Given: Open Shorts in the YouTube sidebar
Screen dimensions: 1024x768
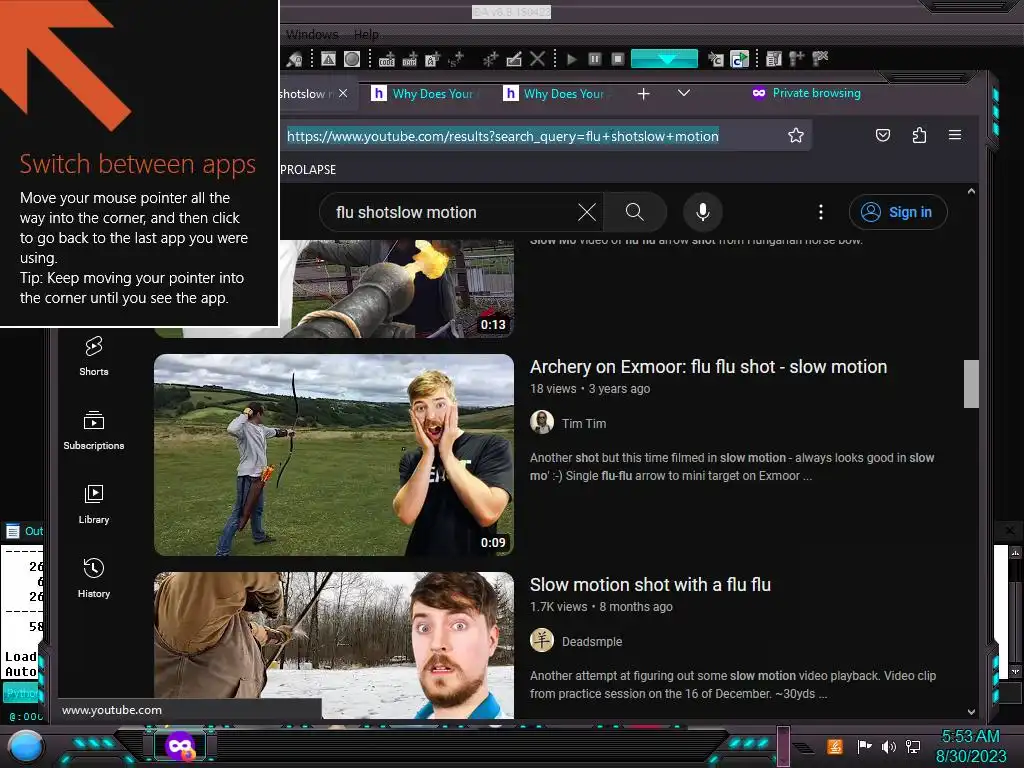Looking at the screenshot, I should [x=94, y=356].
